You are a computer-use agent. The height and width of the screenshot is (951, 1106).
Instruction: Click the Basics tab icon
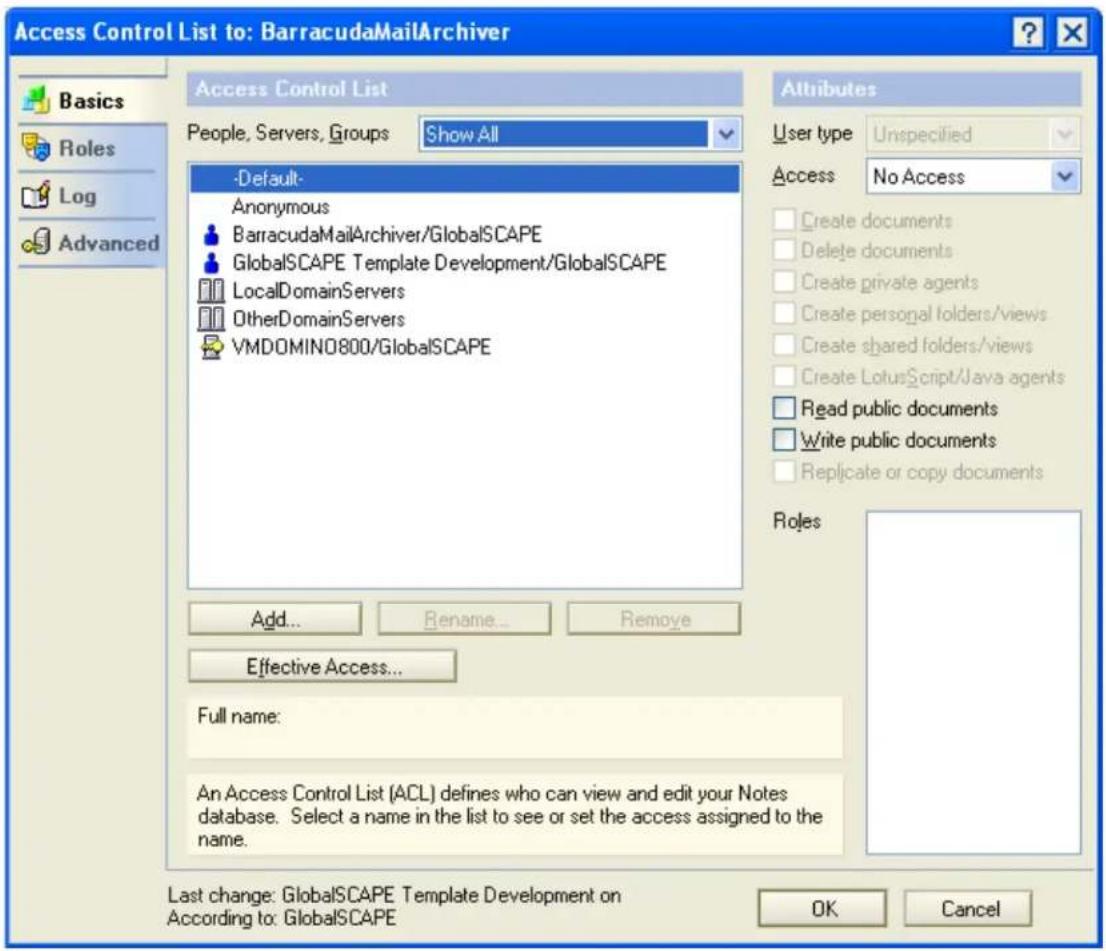[36, 100]
